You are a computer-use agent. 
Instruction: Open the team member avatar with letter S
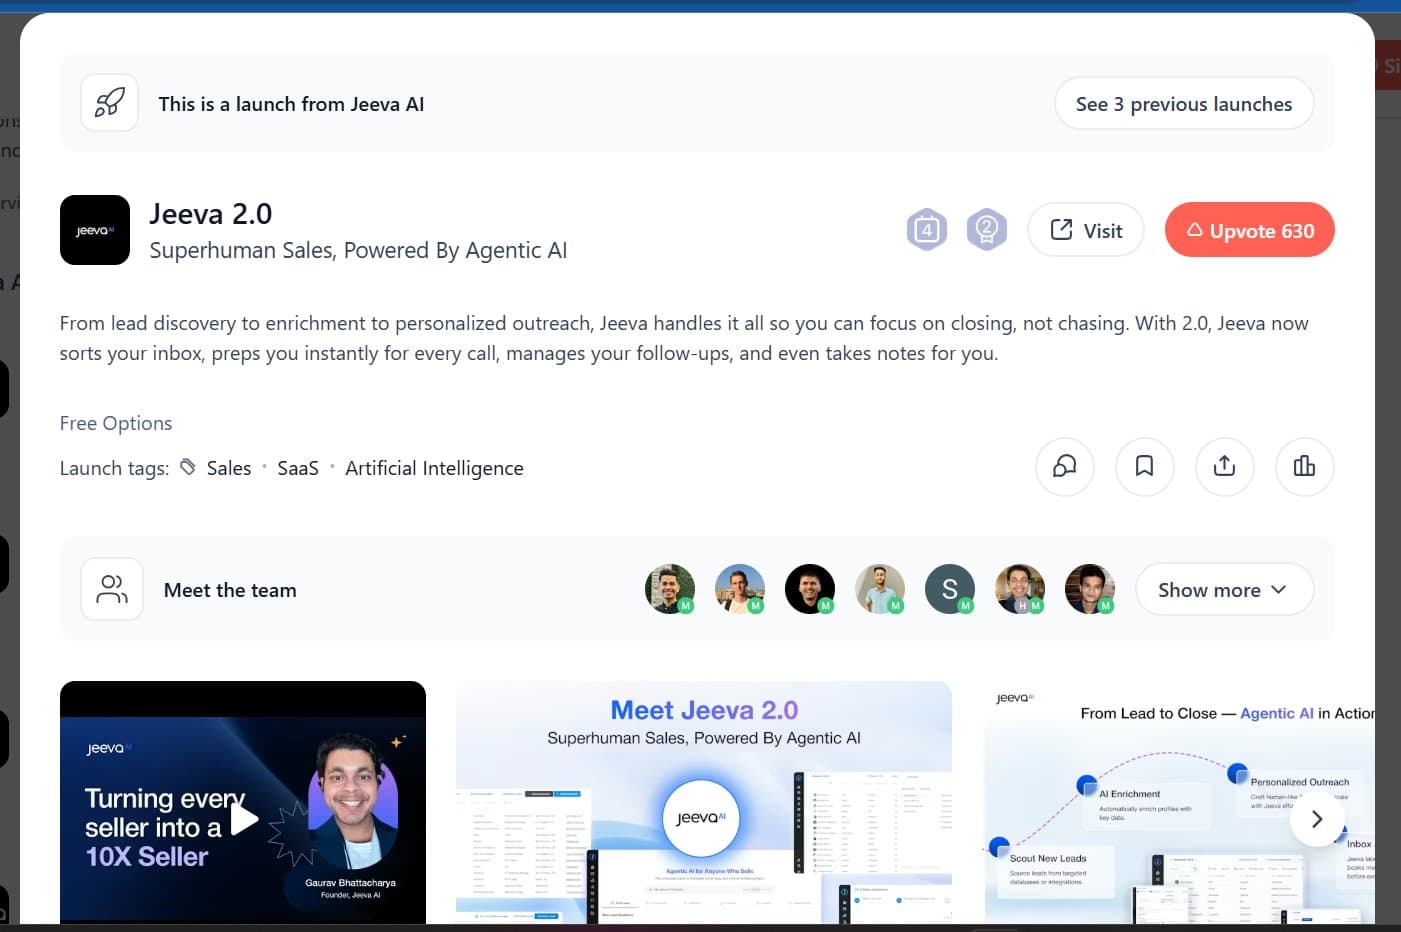click(950, 589)
